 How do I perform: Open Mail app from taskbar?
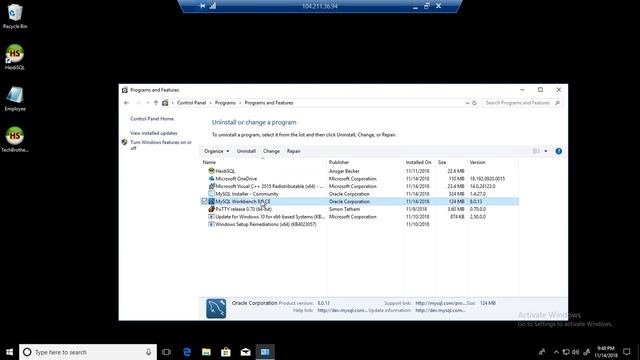pyautogui.click(x=245, y=352)
